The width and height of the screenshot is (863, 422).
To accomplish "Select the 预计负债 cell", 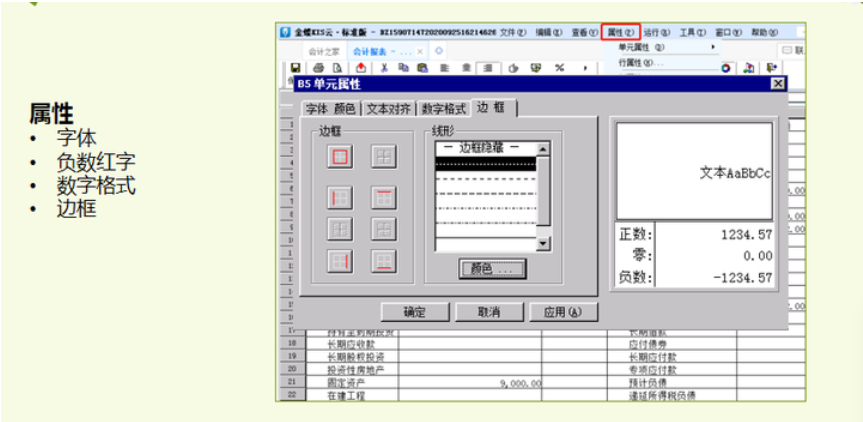I will (672, 382).
